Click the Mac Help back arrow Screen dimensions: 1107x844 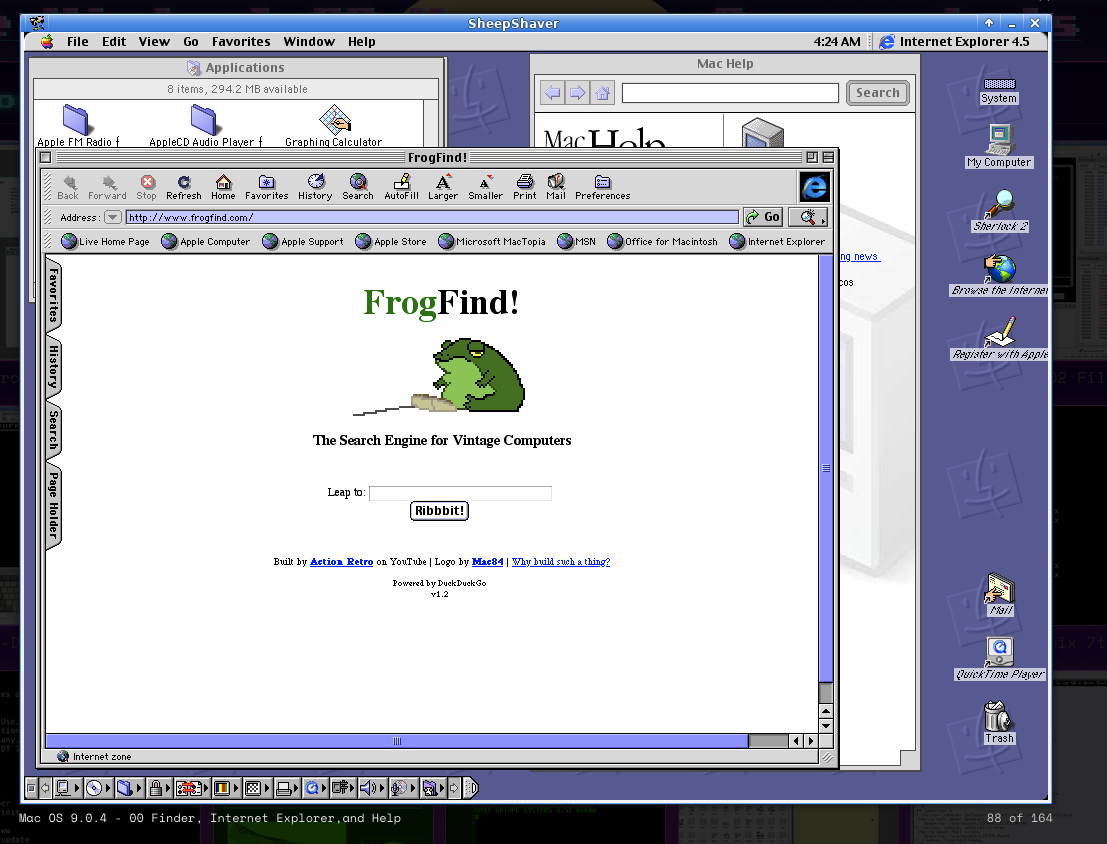pos(553,93)
